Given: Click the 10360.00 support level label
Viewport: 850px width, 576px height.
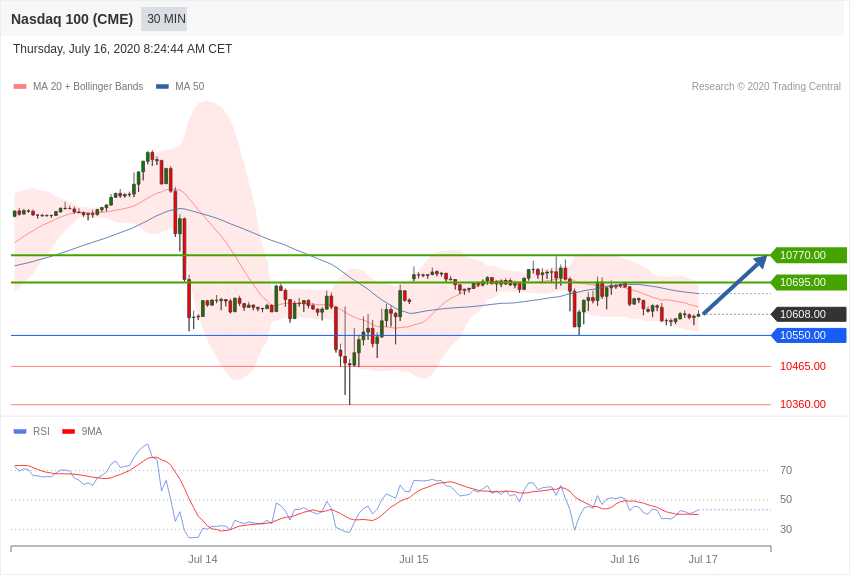Looking at the screenshot, I should (x=803, y=404).
